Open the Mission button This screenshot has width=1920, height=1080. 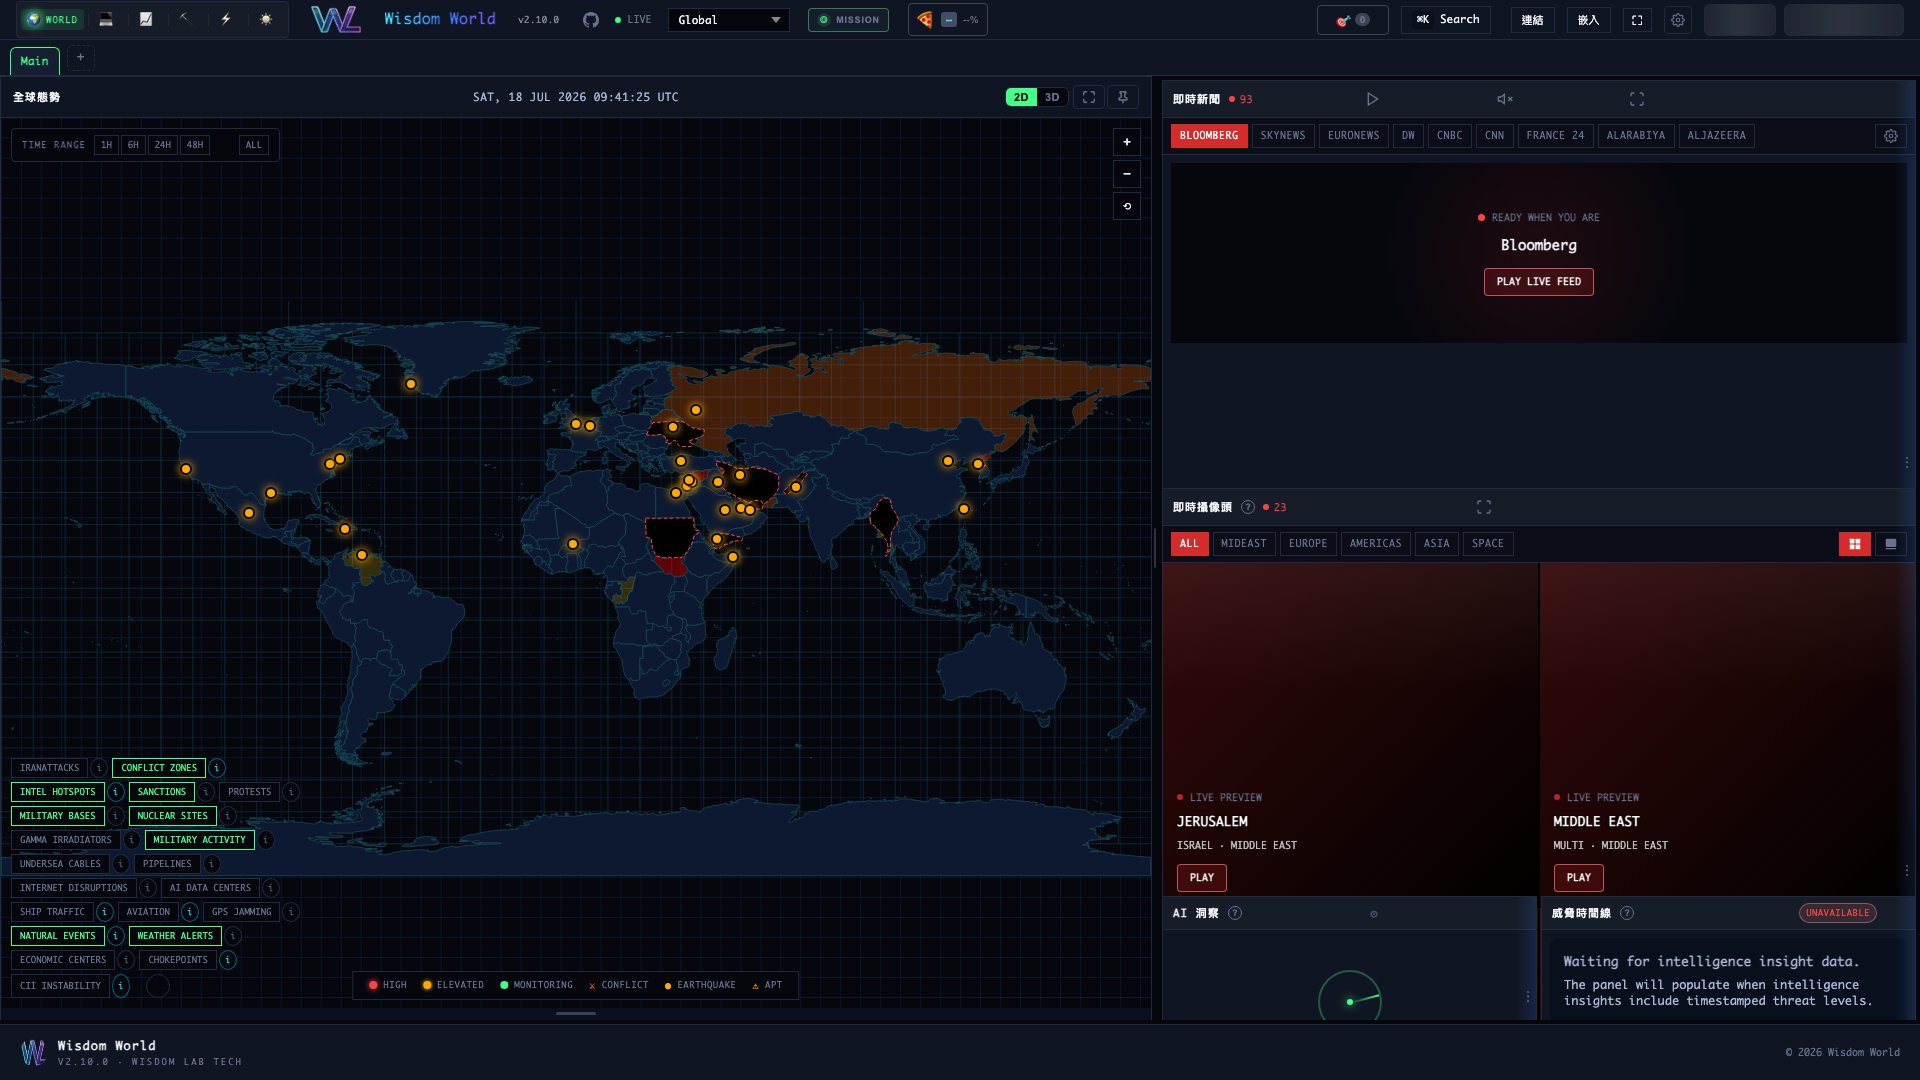tap(849, 20)
